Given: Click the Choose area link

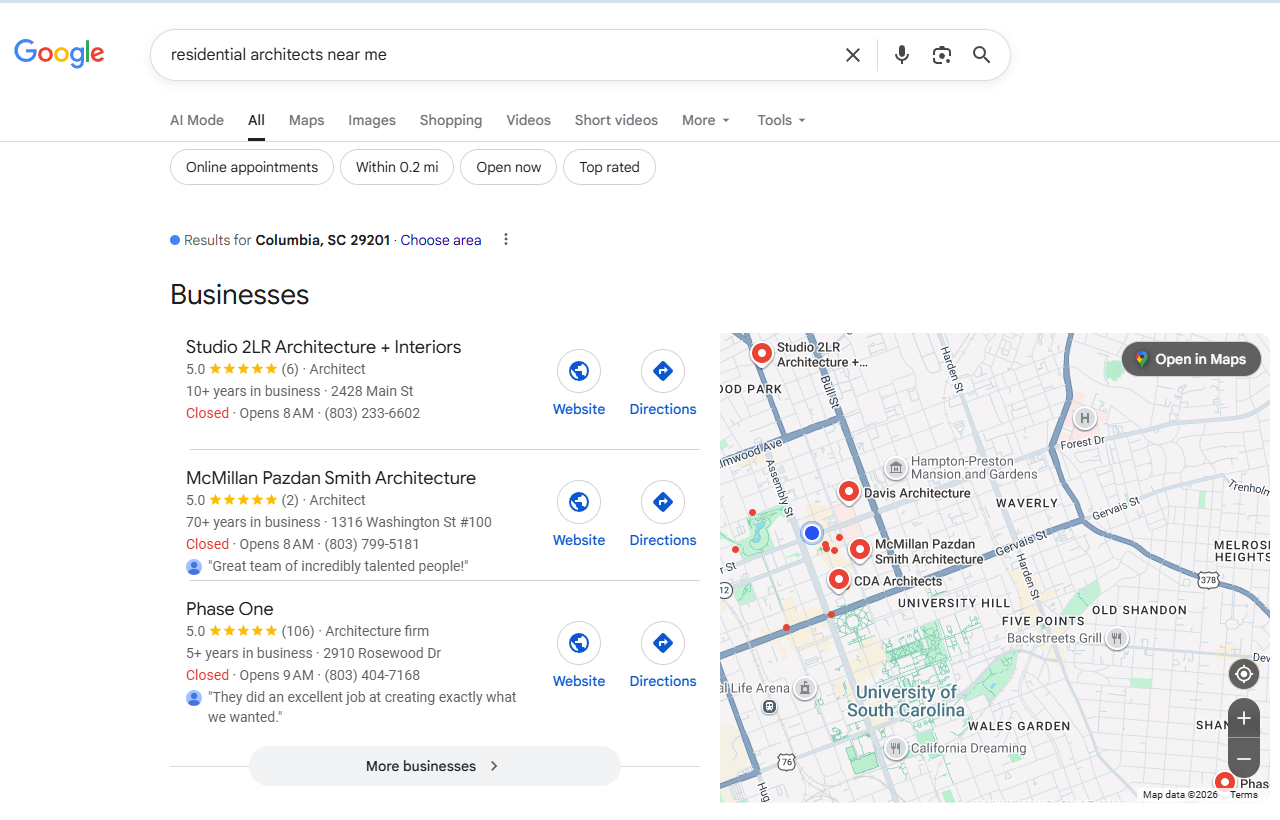Looking at the screenshot, I should point(441,240).
